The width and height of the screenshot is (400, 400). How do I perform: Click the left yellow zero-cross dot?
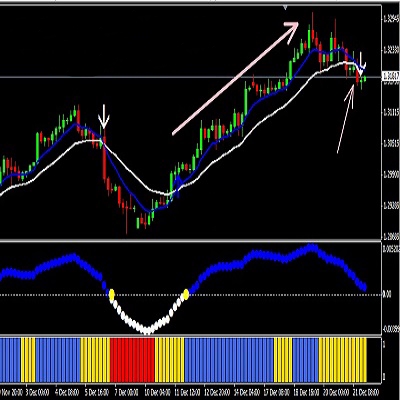[112, 294]
